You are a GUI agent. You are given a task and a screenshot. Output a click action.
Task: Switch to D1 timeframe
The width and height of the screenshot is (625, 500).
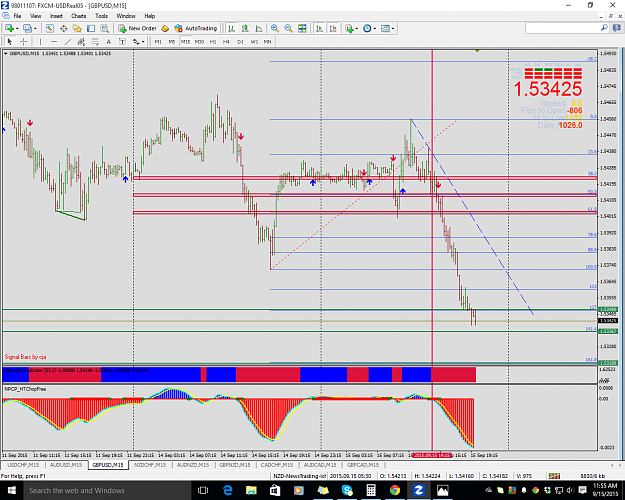240,41
